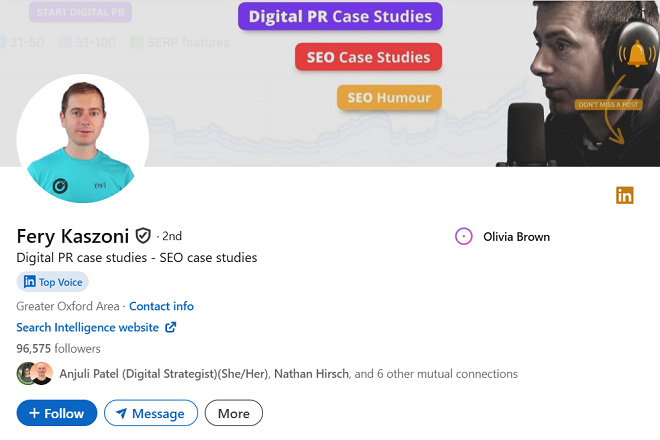
Task: Click the orange SEO Humour label
Action: tap(389, 97)
